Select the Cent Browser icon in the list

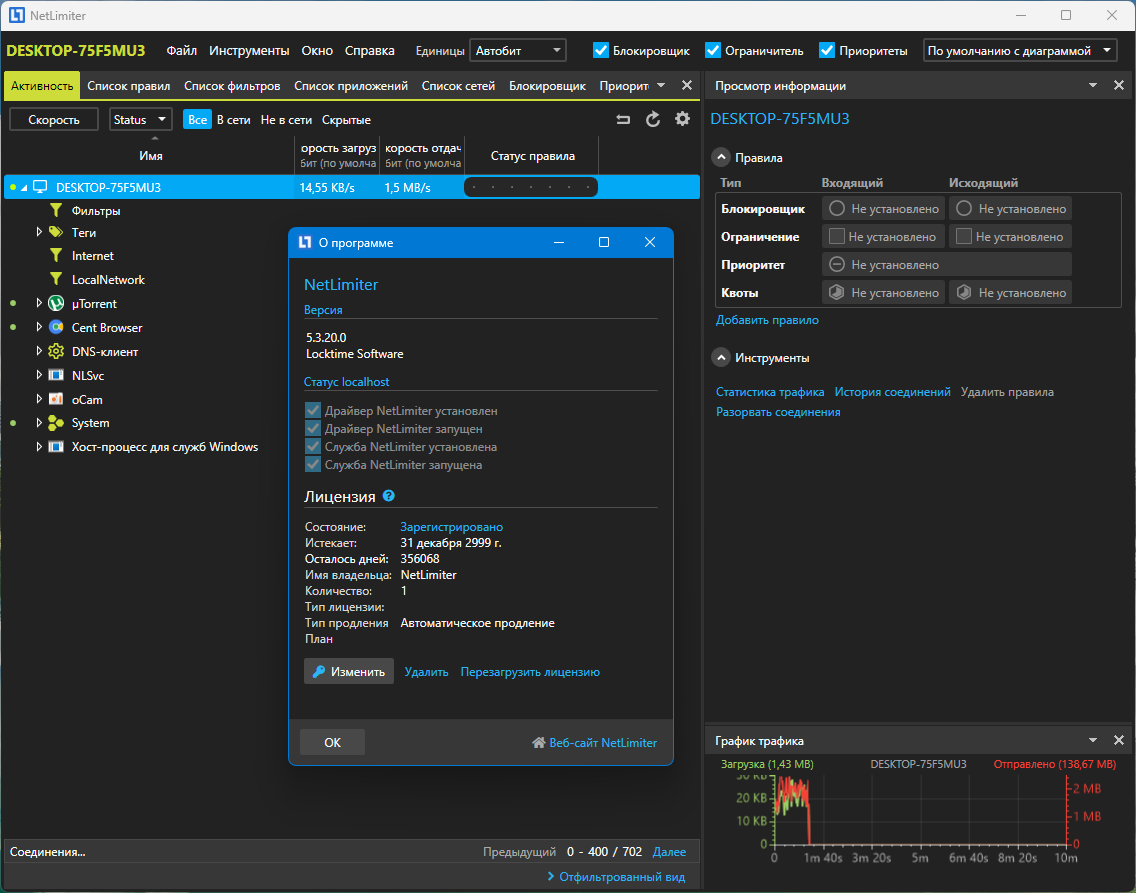click(x=56, y=327)
